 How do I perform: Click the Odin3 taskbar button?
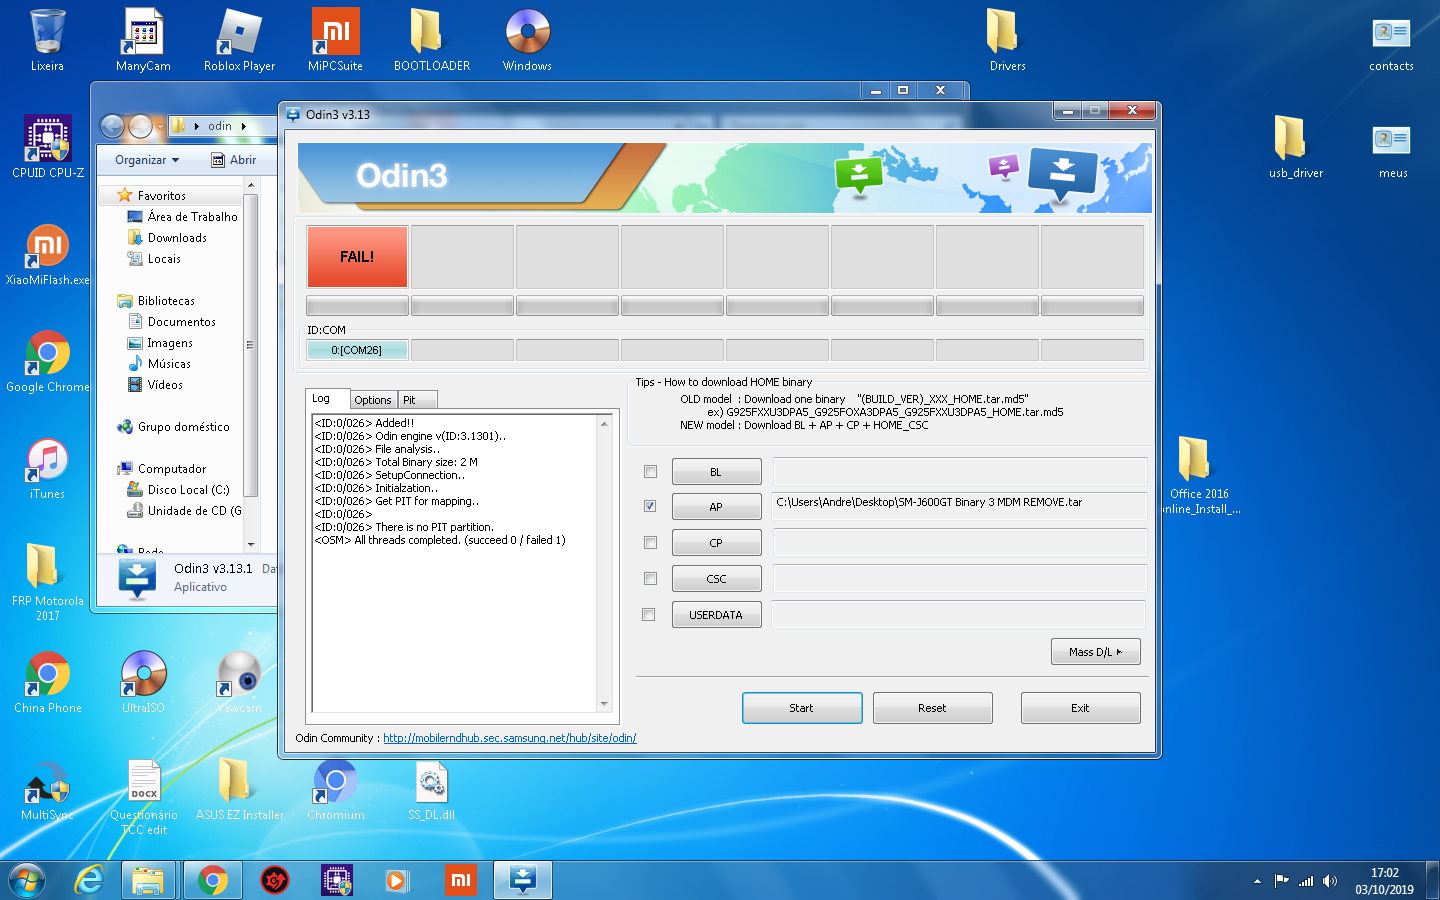pos(523,880)
